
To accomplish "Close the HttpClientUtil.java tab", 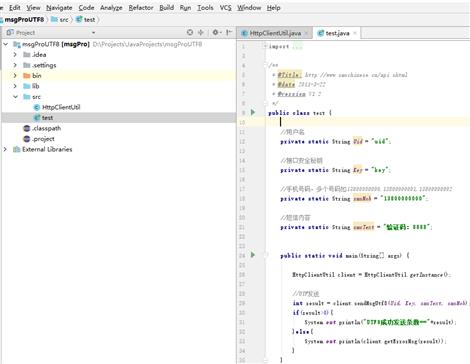I will click(x=306, y=33).
